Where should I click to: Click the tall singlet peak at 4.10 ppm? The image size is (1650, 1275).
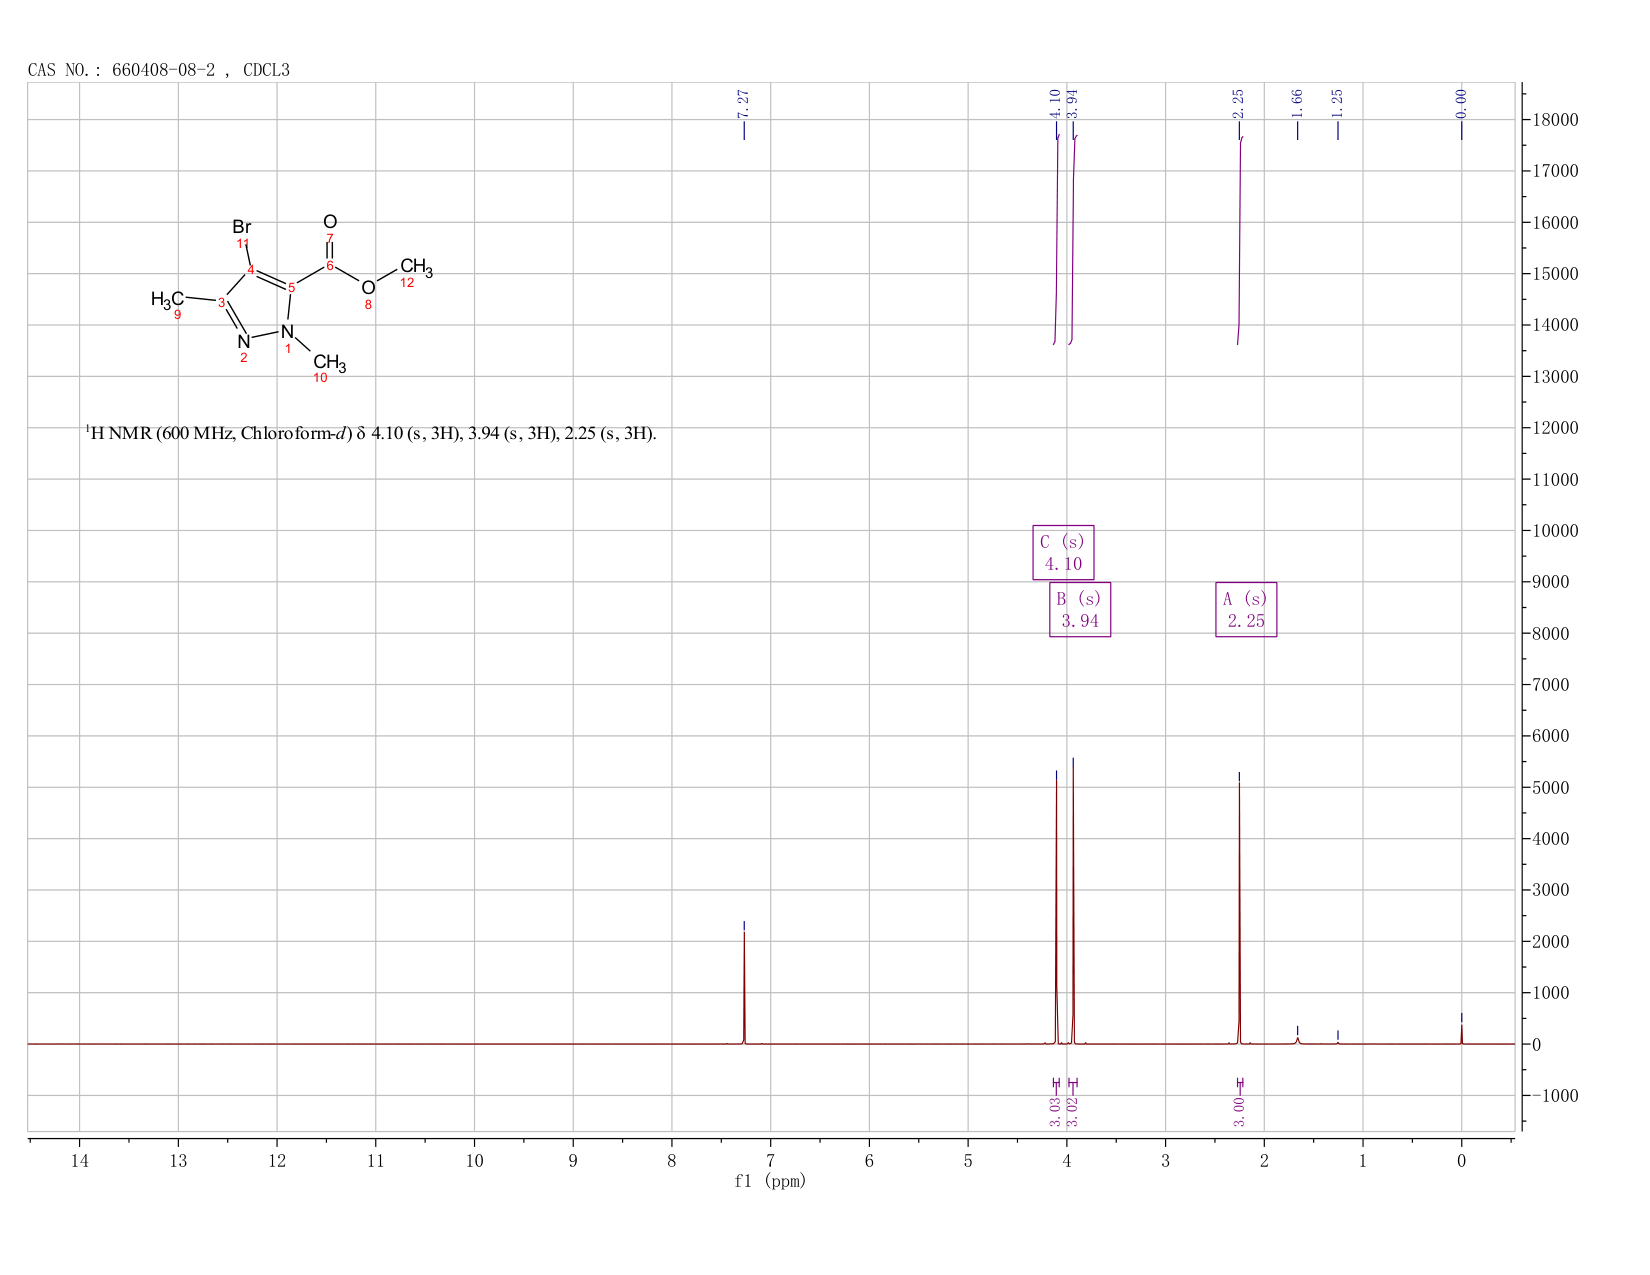click(x=1056, y=910)
